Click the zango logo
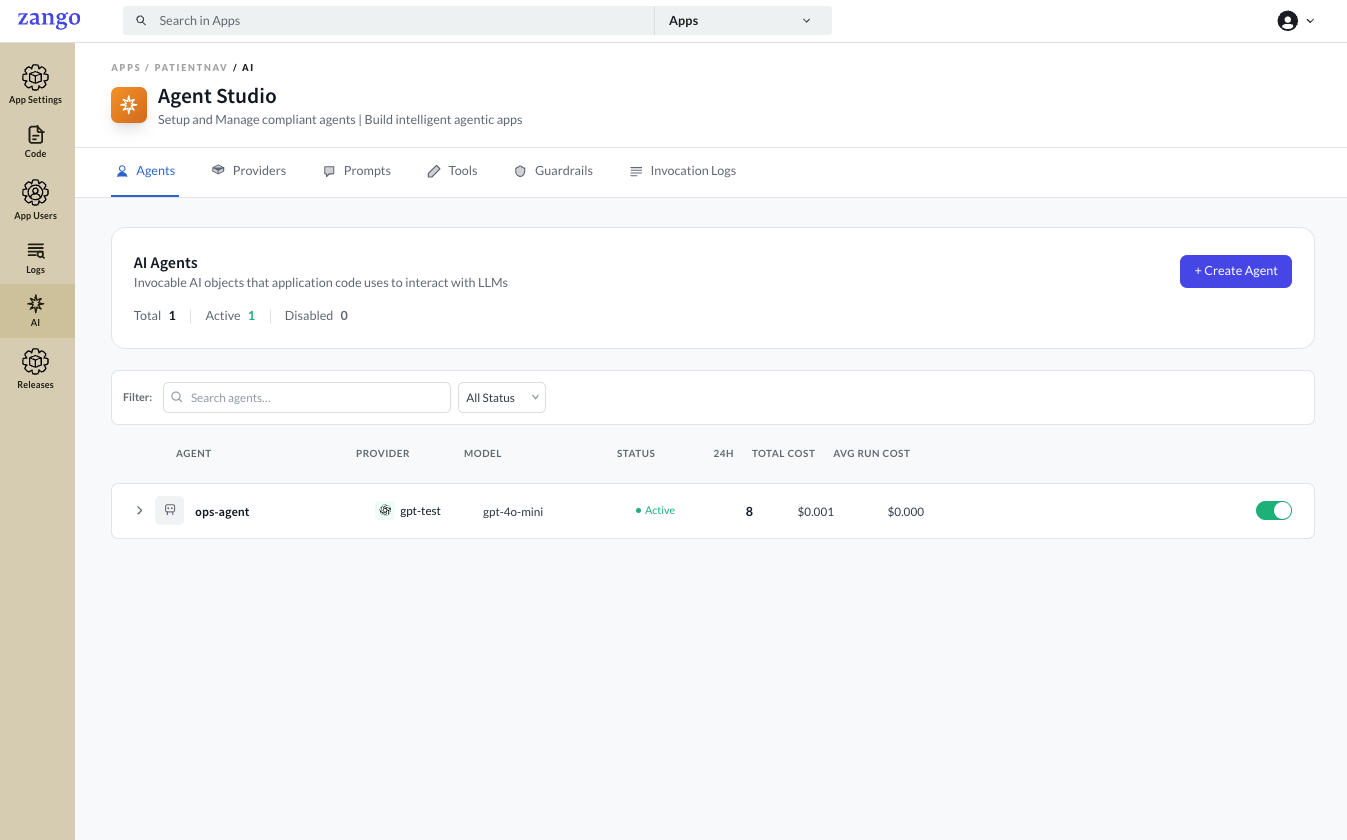This screenshot has height=840, width=1347. [49, 19]
